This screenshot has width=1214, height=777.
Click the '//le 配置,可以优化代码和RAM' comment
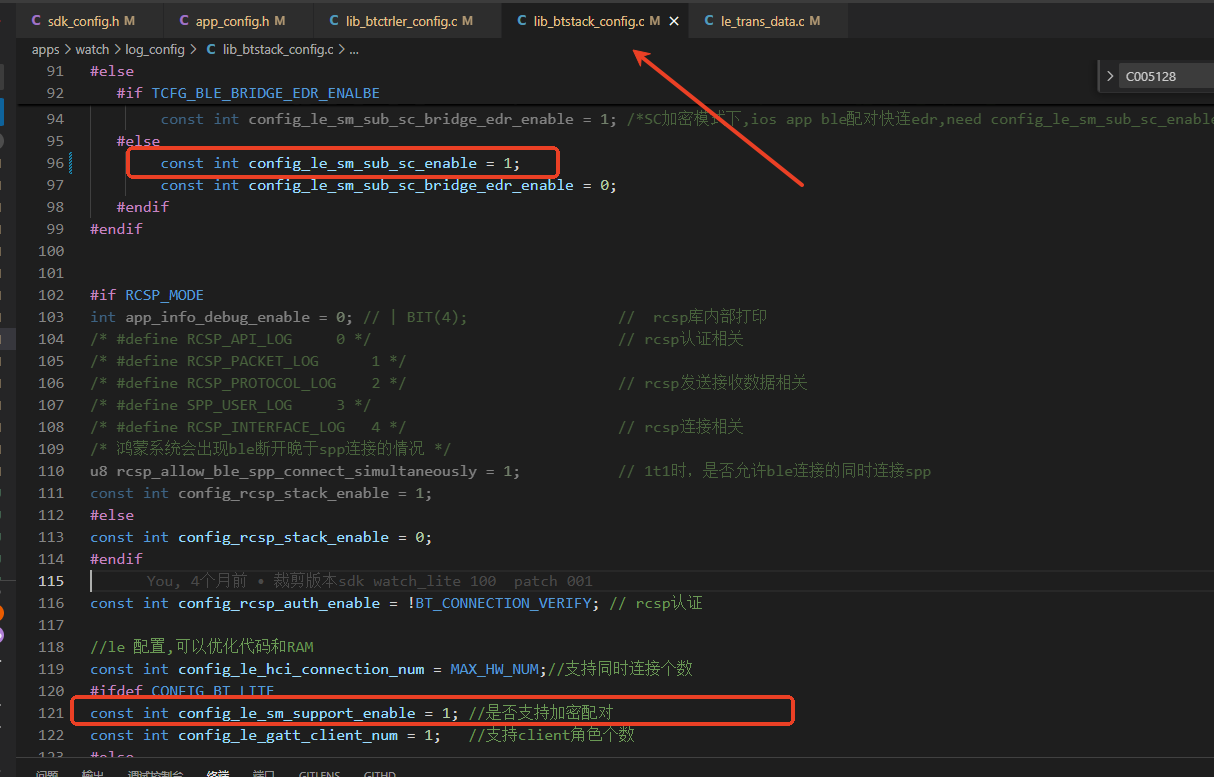pyautogui.click(x=202, y=647)
